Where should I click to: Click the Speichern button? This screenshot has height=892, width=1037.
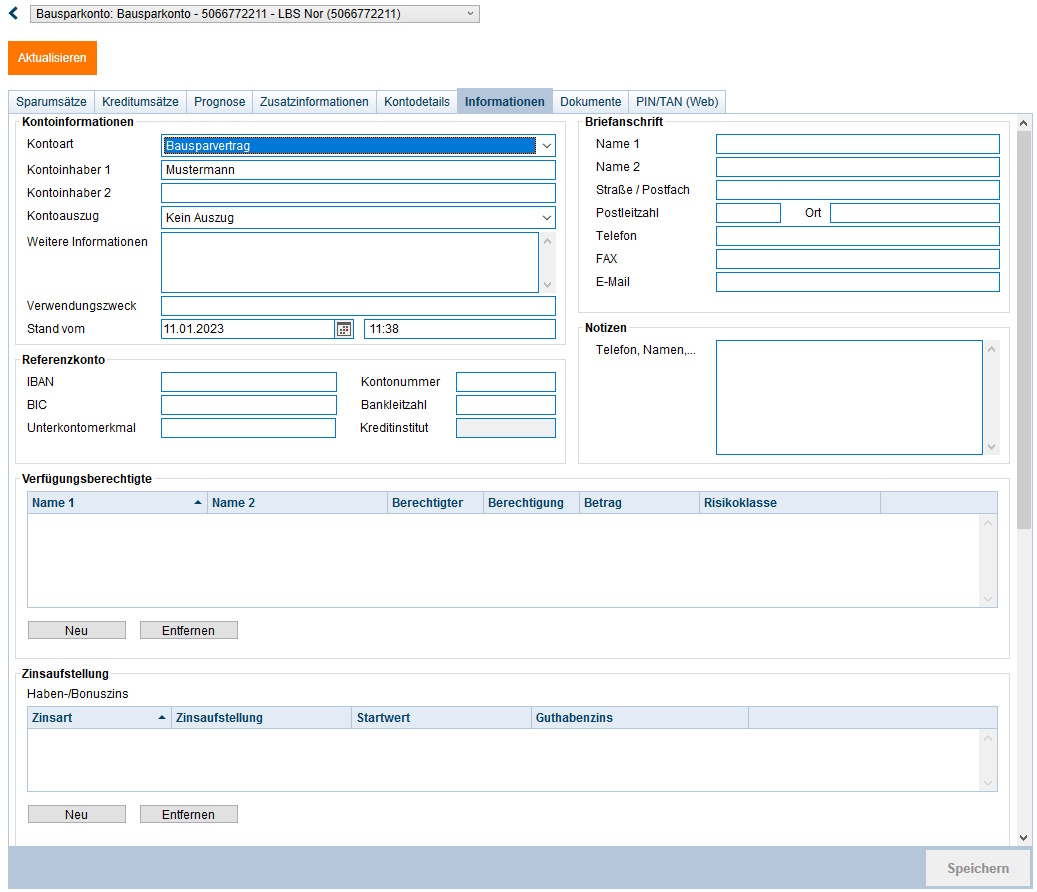[977, 868]
